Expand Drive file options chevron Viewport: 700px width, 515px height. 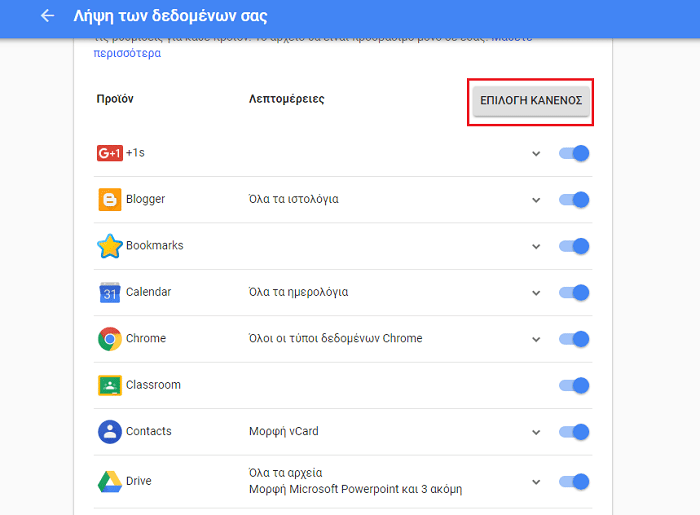(x=536, y=482)
